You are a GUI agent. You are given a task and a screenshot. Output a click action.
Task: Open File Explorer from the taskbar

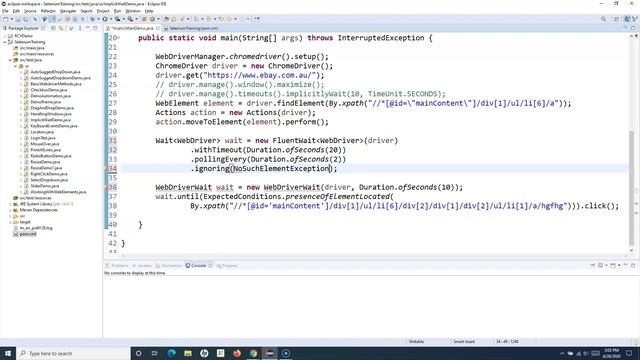click(x=188, y=353)
